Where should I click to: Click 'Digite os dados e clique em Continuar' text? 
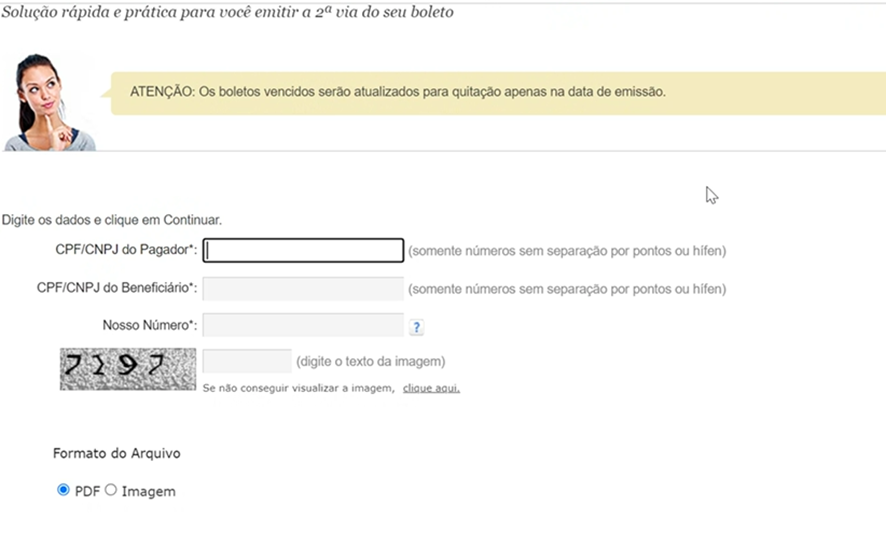(112, 220)
